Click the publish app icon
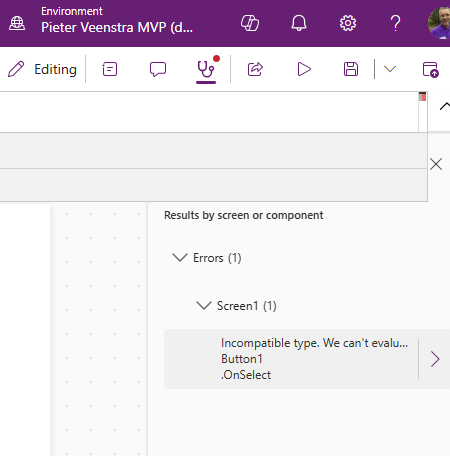This screenshot has height=456, width=450. (x=430, y=70)
